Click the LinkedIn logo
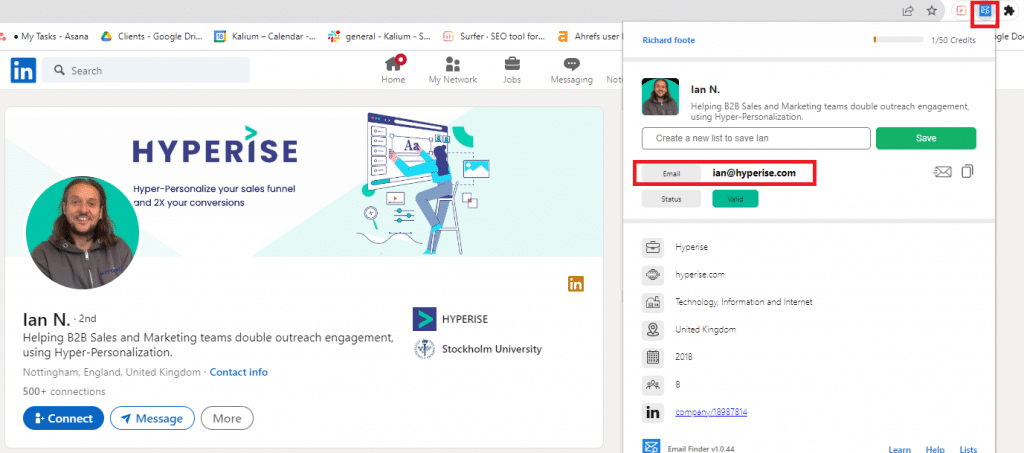This screenshot has height=453, width=1024. [x=23, y=70]
